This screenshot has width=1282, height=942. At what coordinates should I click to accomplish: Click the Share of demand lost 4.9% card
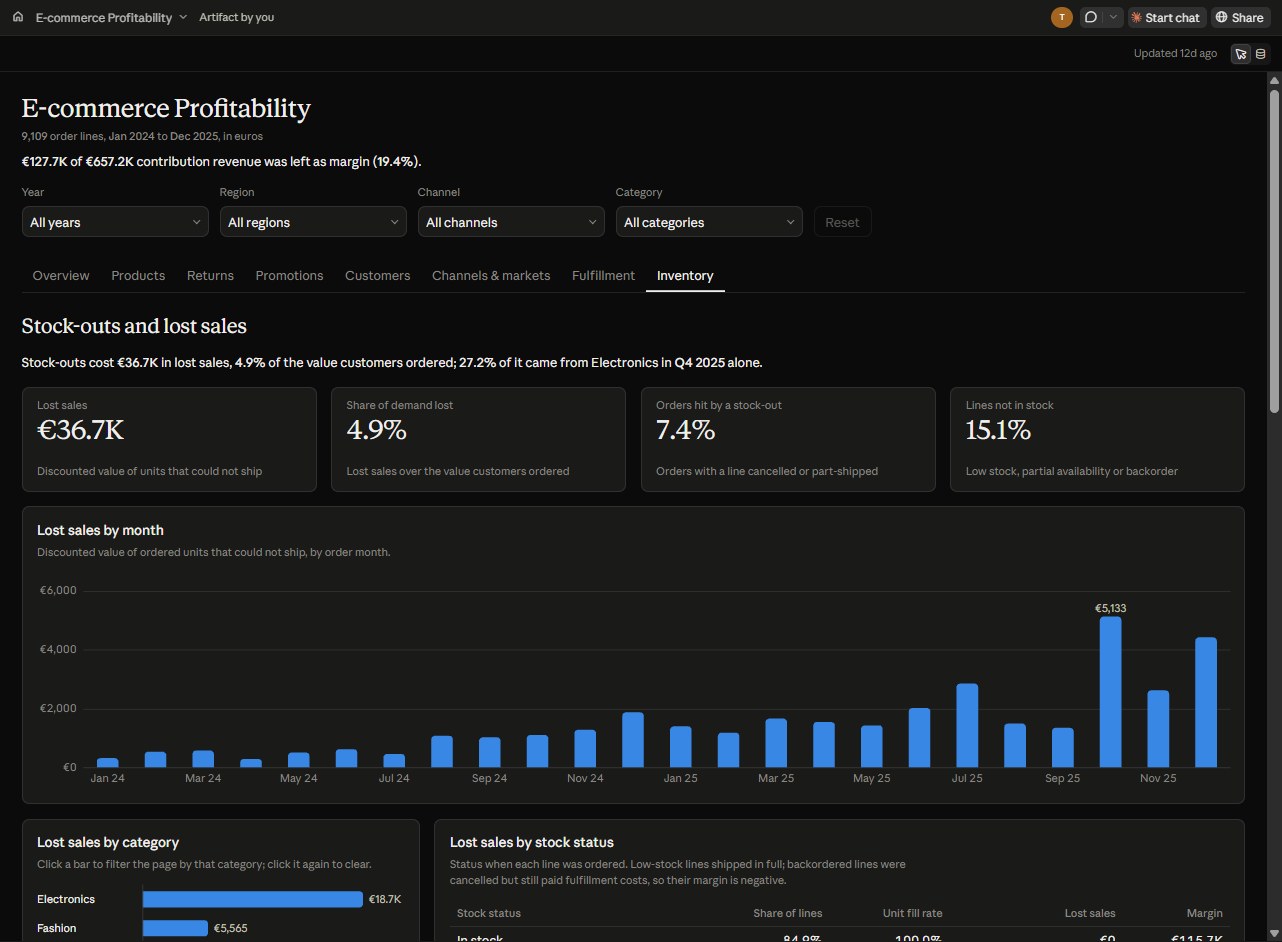(478, 440)
